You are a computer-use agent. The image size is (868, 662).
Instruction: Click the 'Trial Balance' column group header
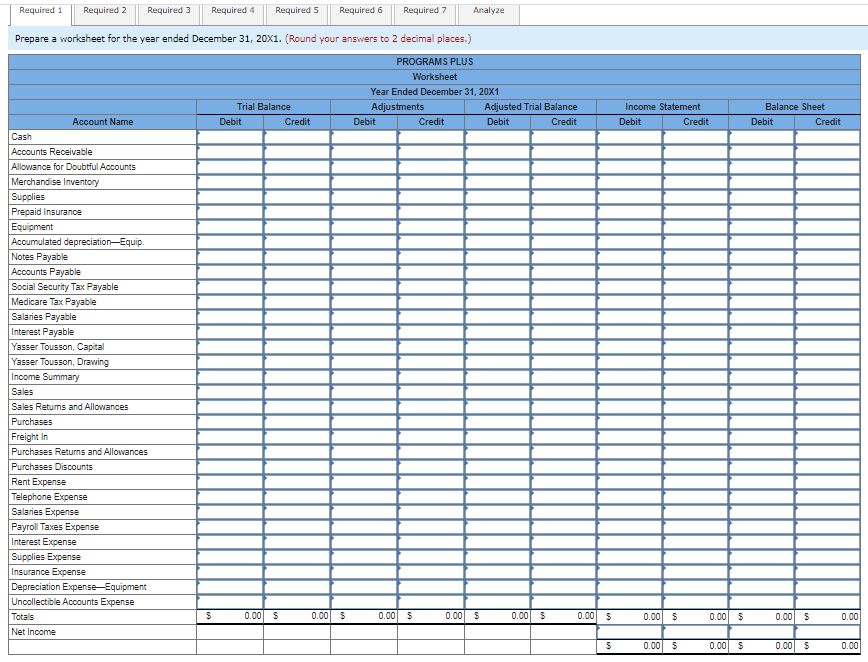pos(264,107)
